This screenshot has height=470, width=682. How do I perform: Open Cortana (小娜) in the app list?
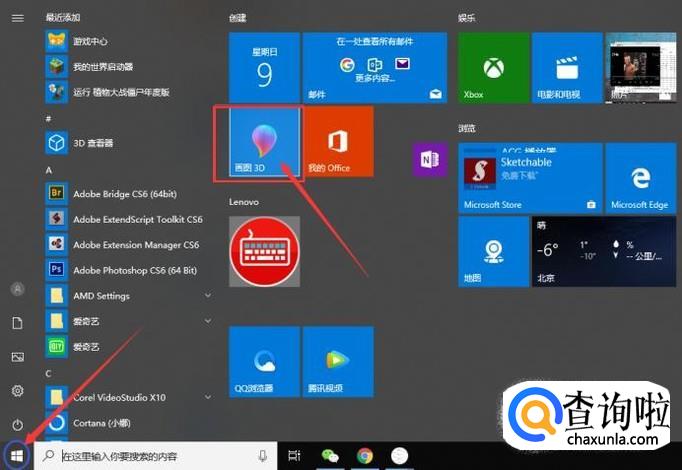click(130, 423)
